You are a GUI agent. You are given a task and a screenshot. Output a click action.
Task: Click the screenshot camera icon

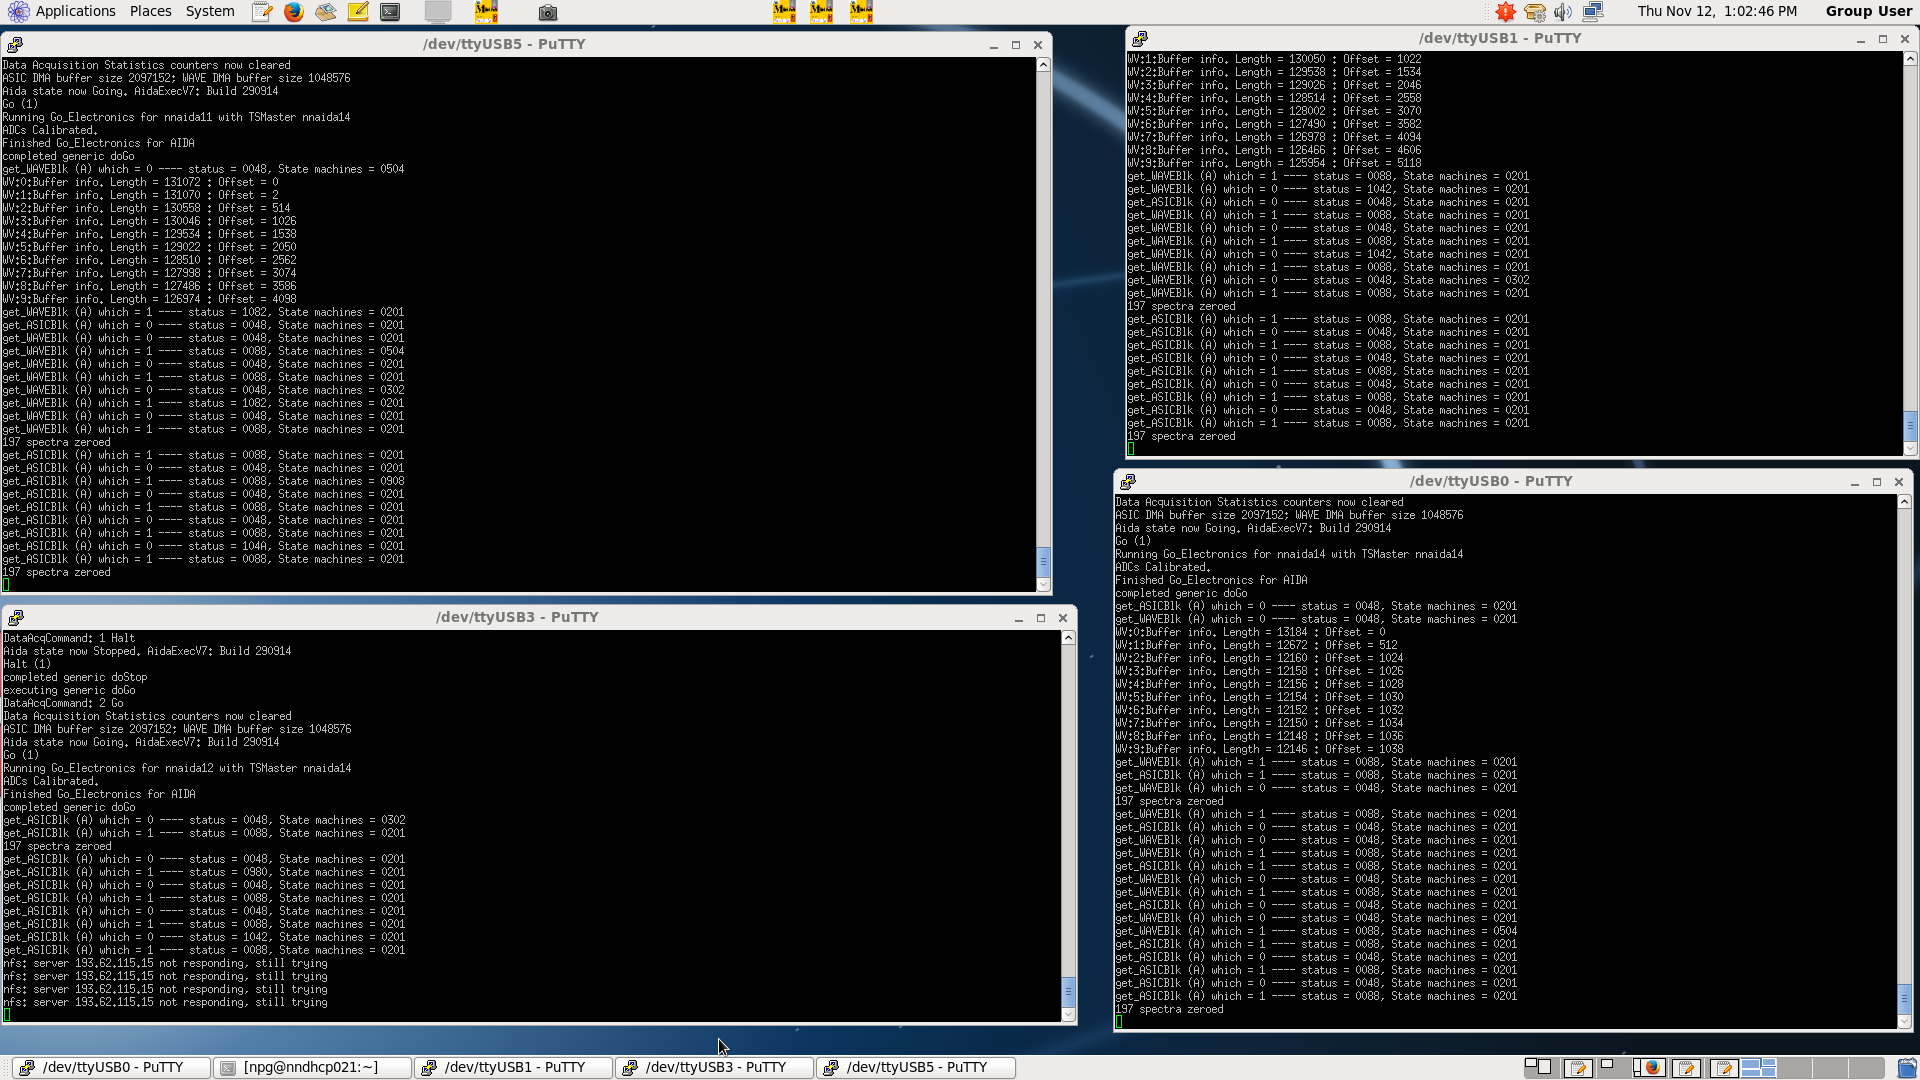[547, 12]
